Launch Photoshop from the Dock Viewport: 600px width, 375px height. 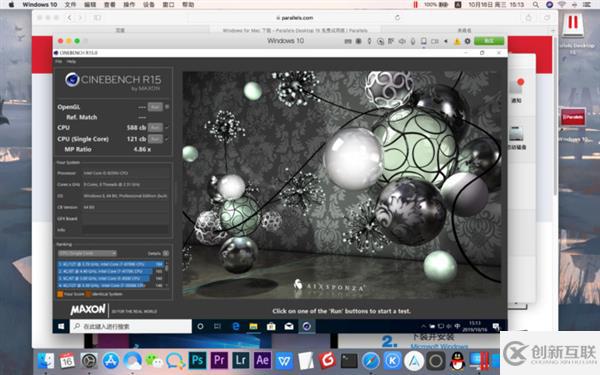(197, 360)
